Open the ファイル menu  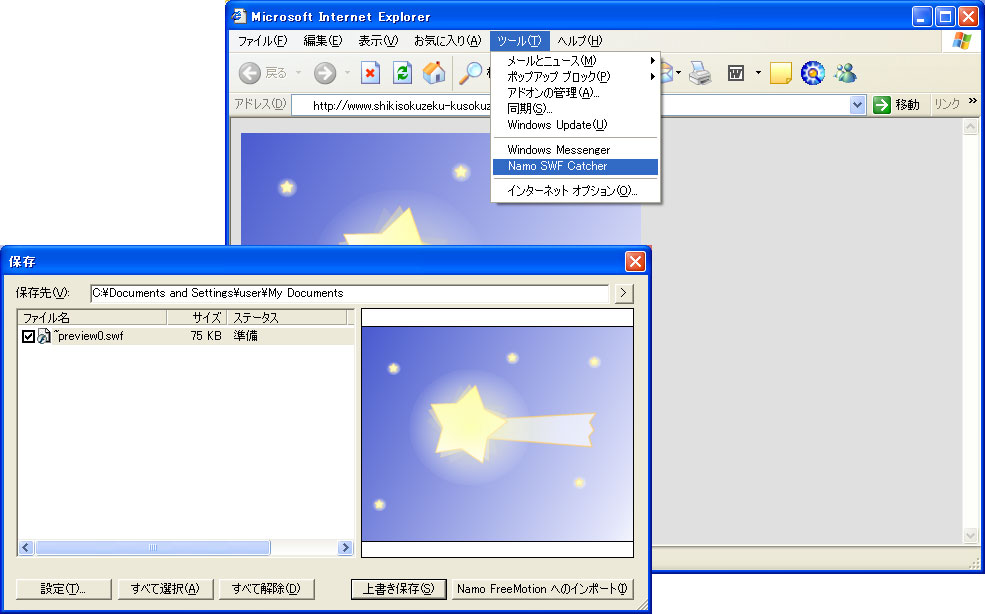pos(263,41)
